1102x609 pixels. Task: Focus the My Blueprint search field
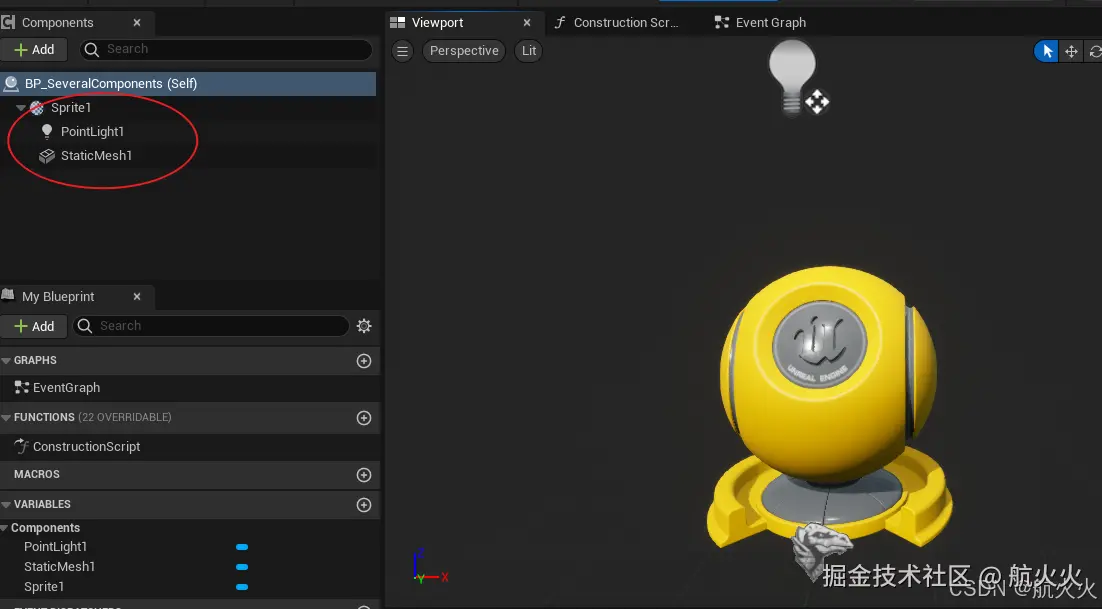coord(211,326)
